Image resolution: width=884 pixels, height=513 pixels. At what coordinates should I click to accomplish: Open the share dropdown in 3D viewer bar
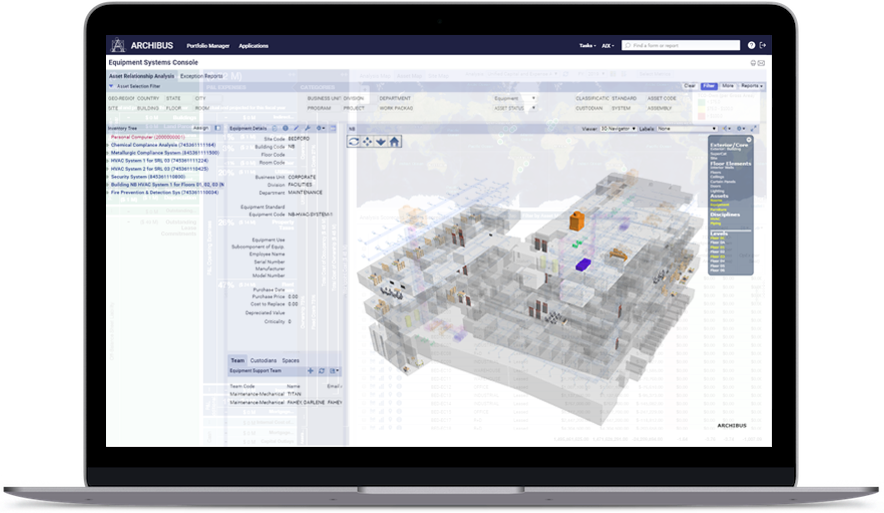tap(727, 129)
